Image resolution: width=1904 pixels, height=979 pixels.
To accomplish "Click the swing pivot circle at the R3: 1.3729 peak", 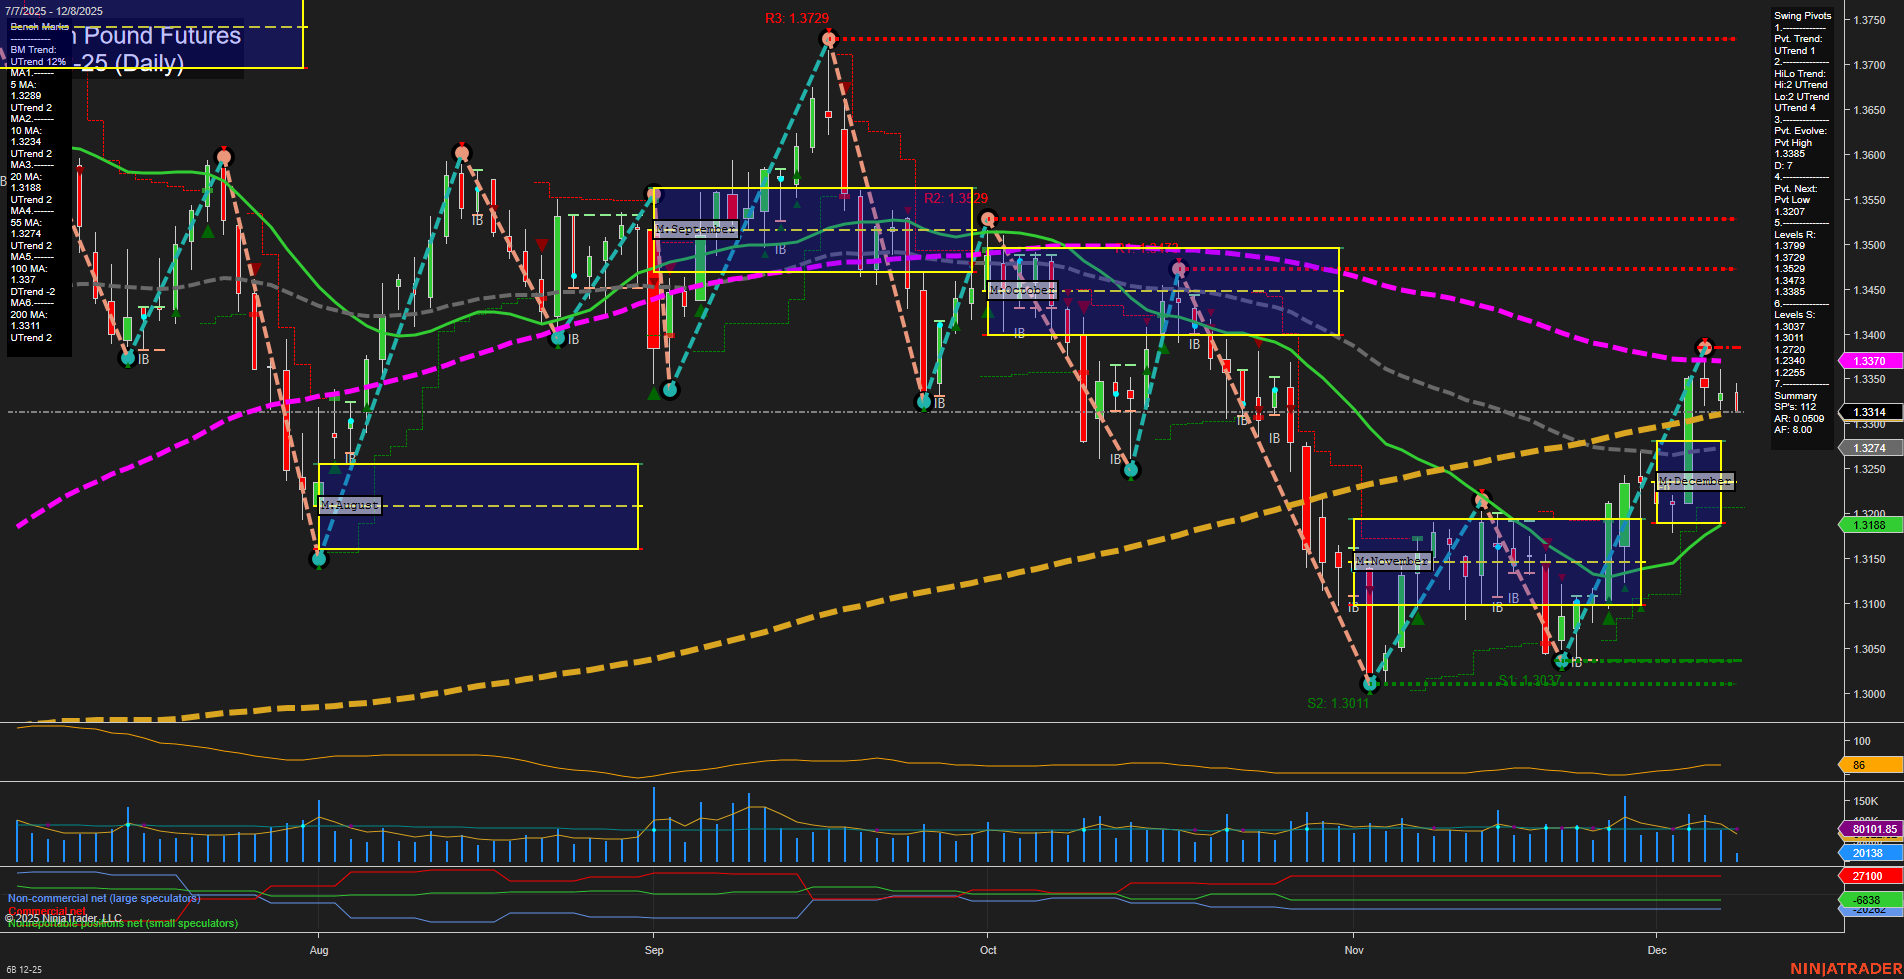I will pos(828,37).
